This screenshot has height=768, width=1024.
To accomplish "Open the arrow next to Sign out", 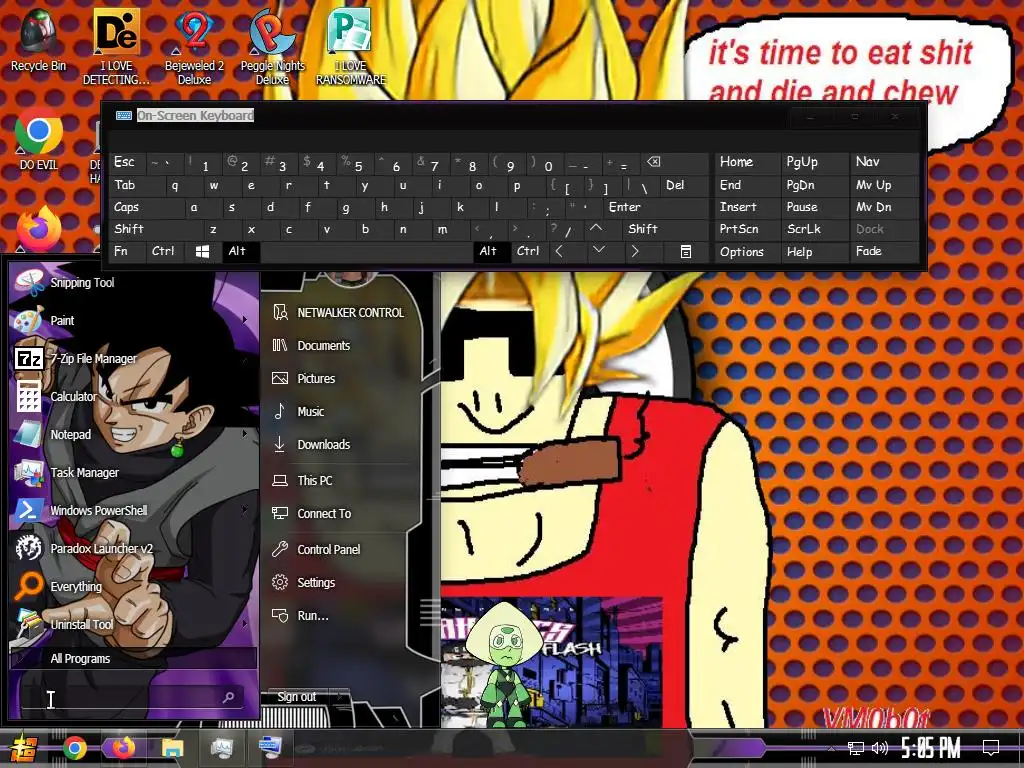I will point(340,697).
